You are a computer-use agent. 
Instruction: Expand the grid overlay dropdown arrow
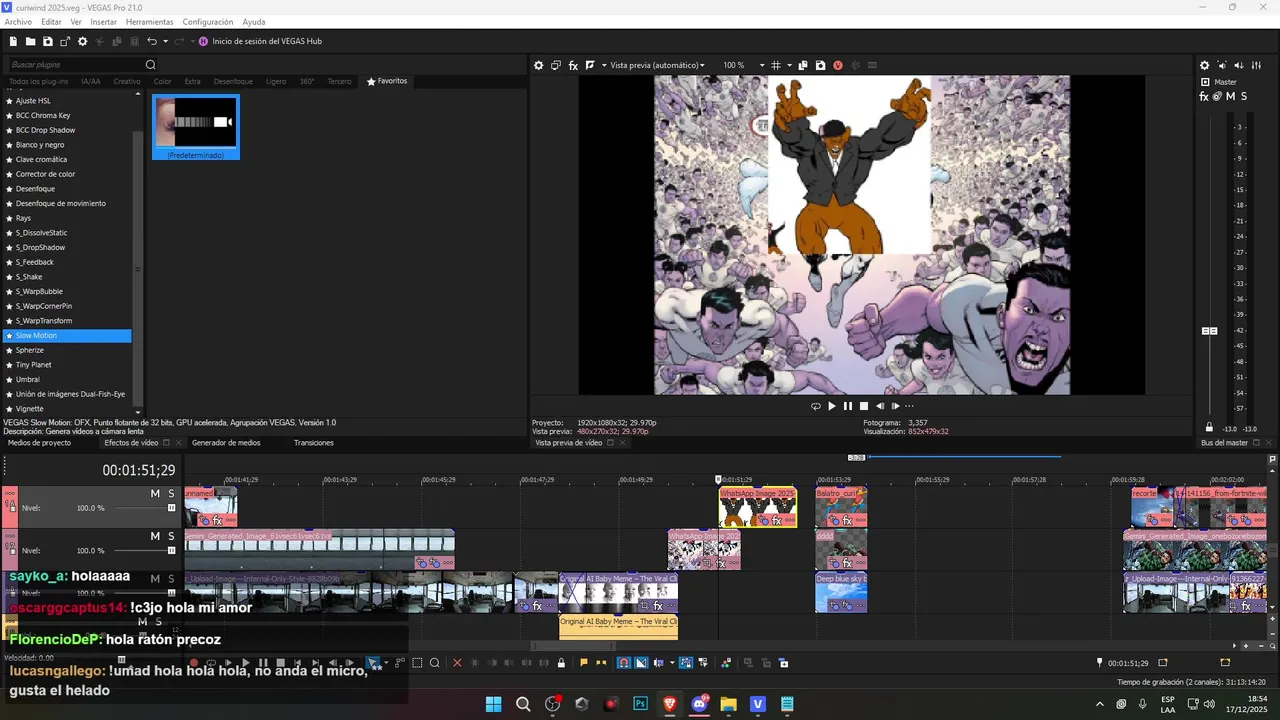[x=788, y=65]
